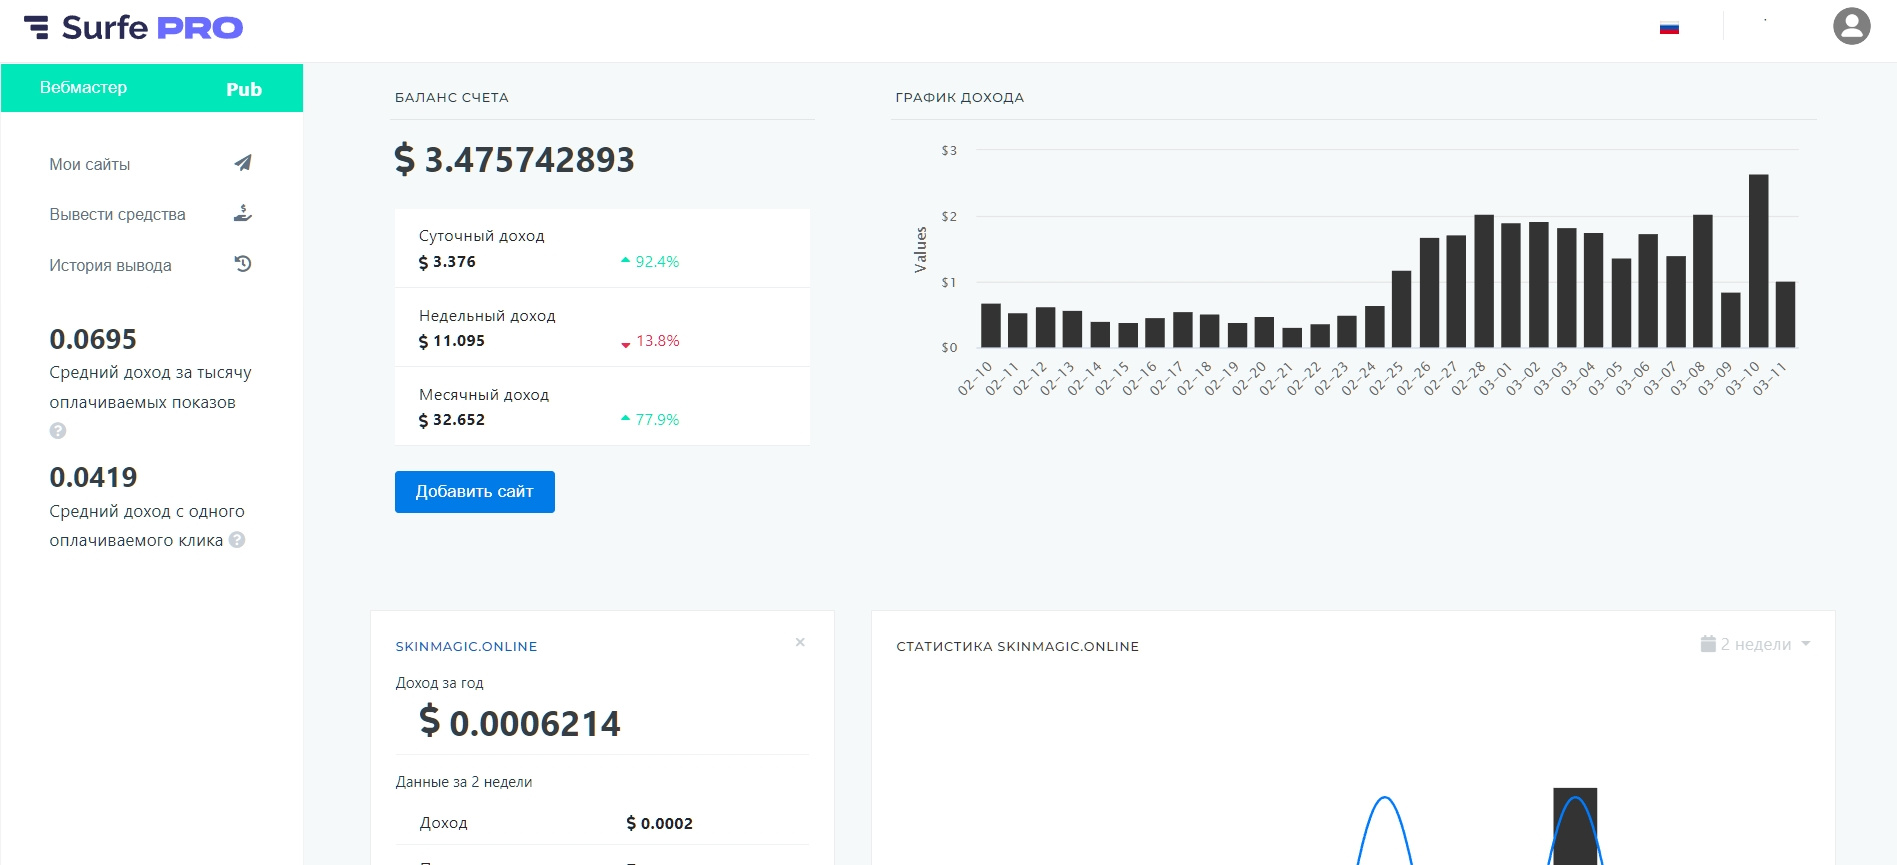Click the $3 axis label on chart
Image resolution: width=1897 pixels, height=865 pixels.
(x=949, y=151)
